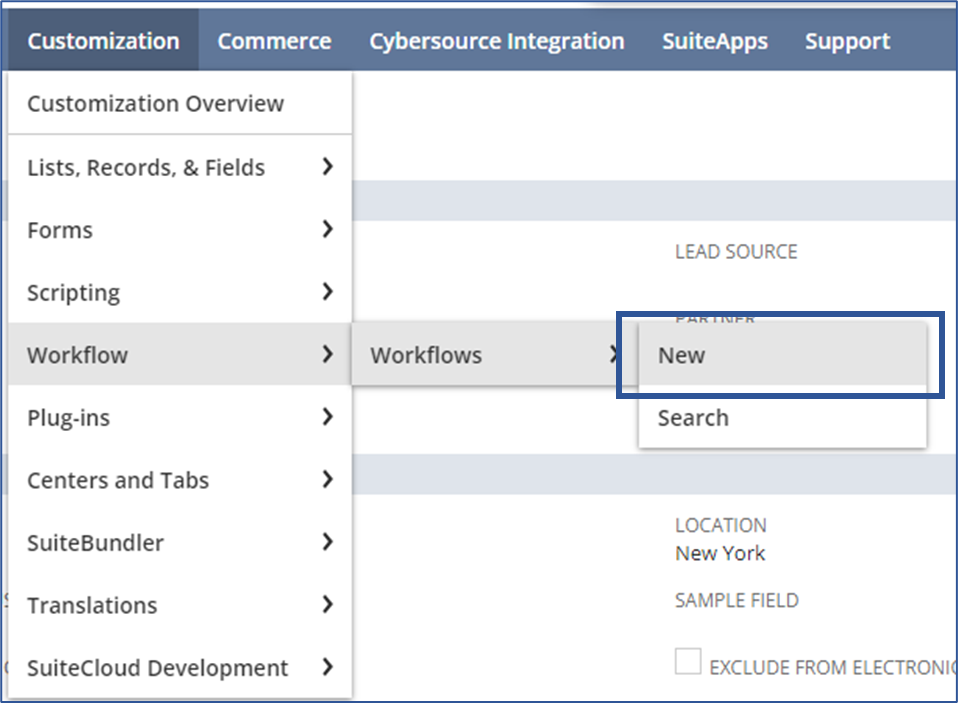Open the Commerce menu
The width and height of the screenshot is (958, 703).
[274, 41]
